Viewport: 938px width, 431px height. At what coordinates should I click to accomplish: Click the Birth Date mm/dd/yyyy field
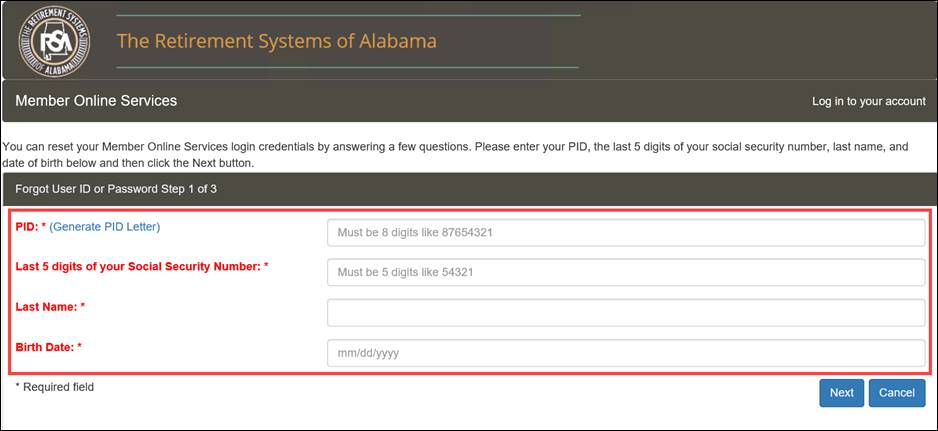pyautogui.click(x=626, y=353)
